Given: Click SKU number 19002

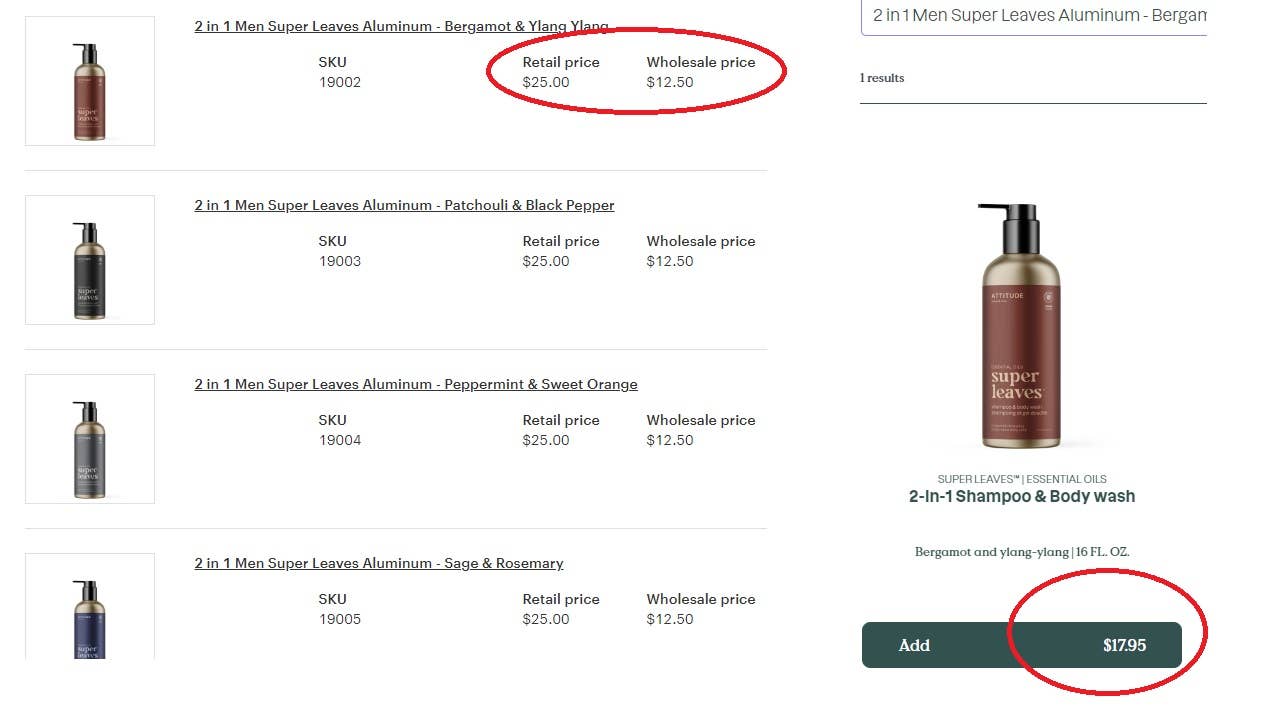Looking at the screenshot, I should pos(340,82).
